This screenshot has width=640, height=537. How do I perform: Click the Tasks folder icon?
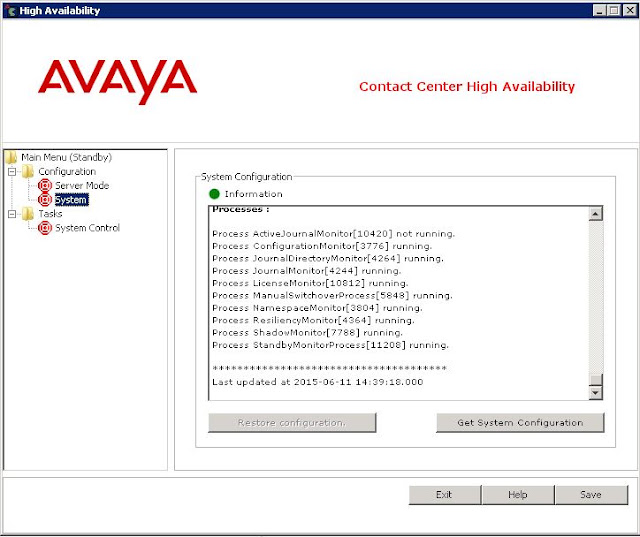pos(28,214)
